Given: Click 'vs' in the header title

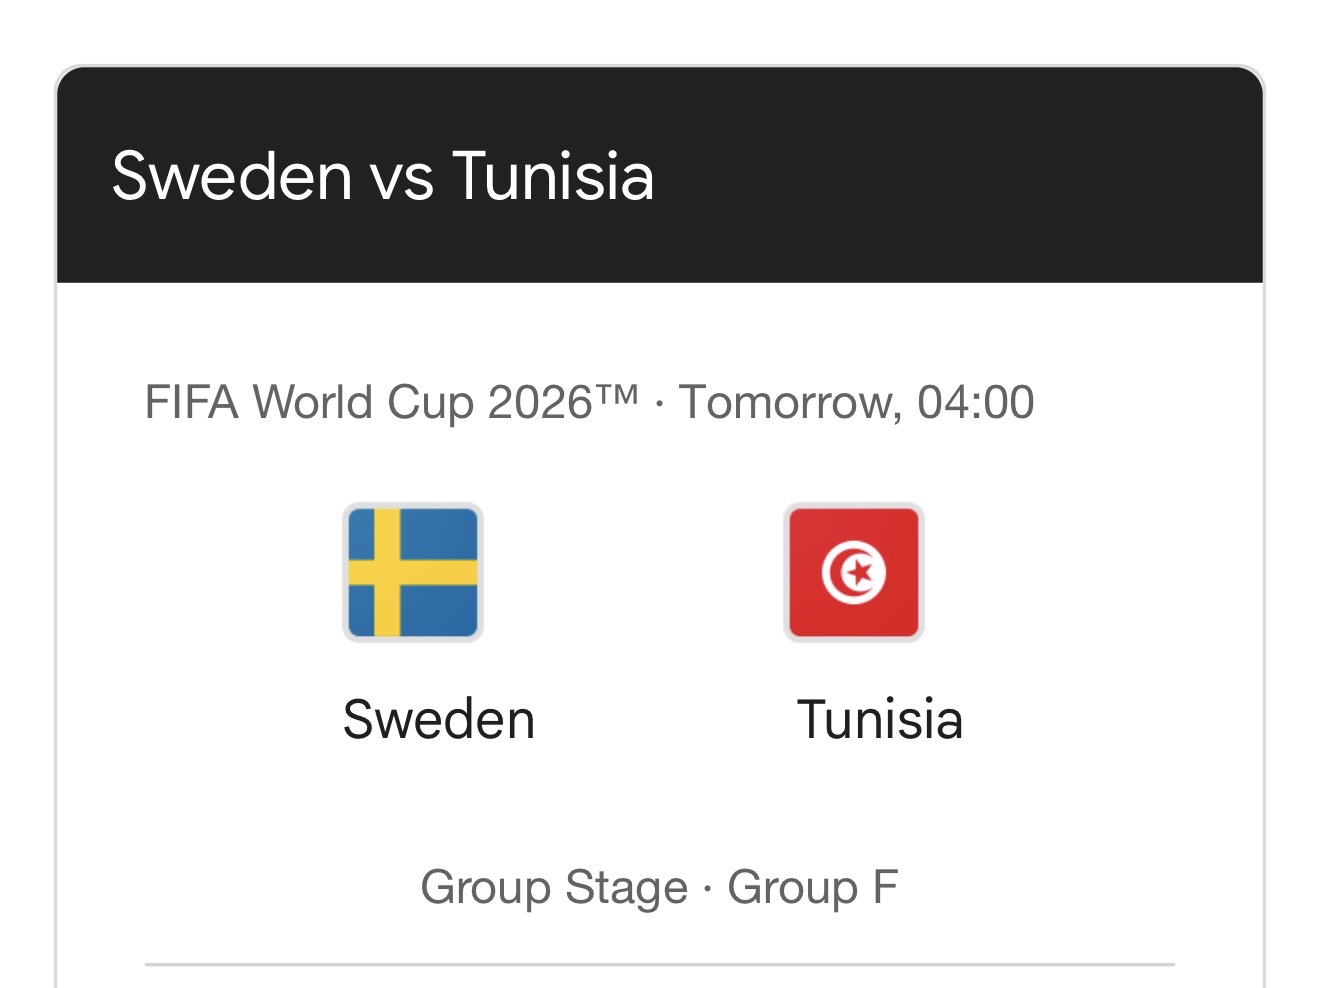Looking at the screenshot, I should point(403,180).
